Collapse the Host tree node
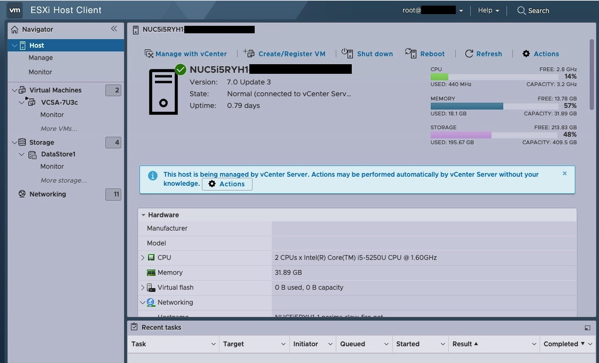 tap(14, 45)
